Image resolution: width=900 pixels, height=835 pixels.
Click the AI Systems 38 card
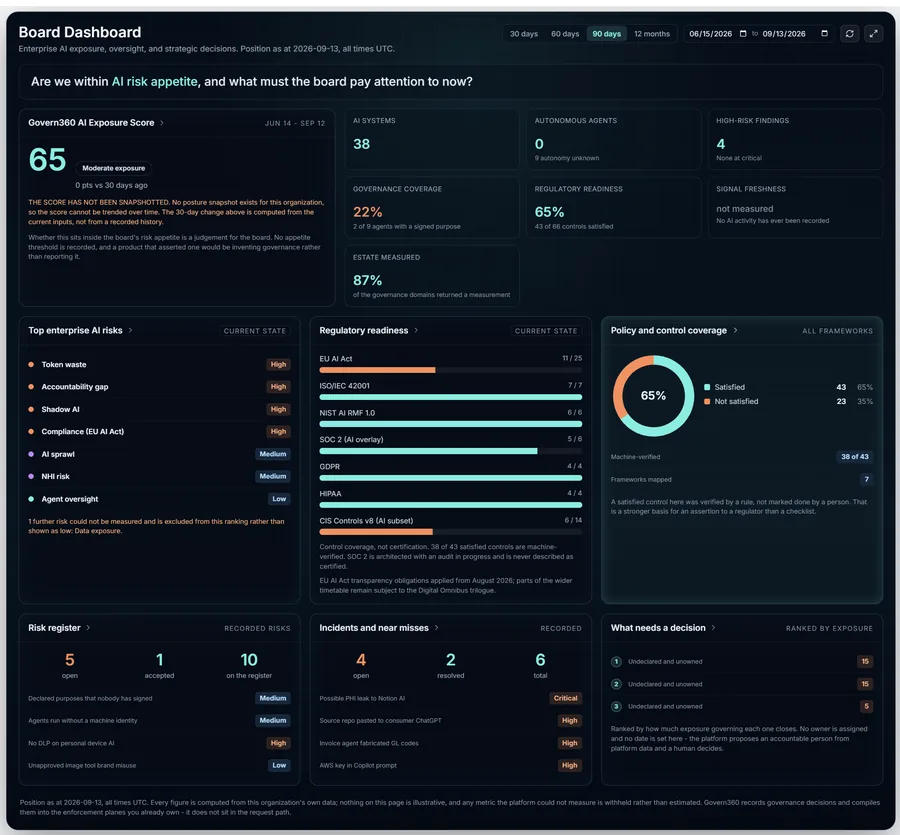[432, 139]
